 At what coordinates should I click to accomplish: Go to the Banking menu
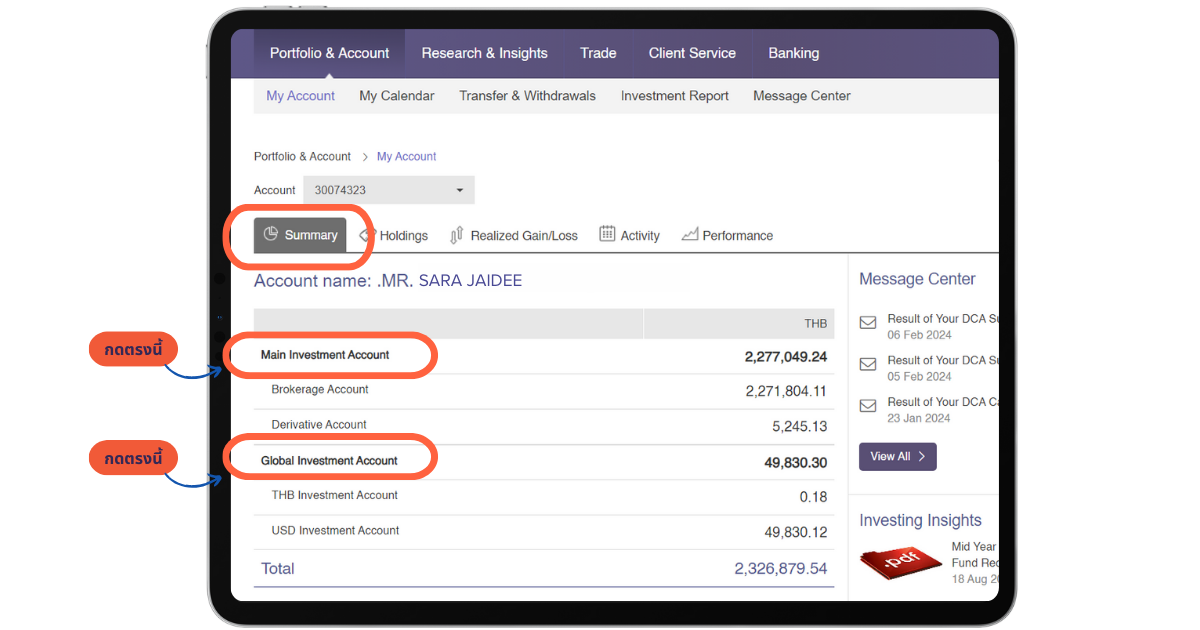(793, 53)
